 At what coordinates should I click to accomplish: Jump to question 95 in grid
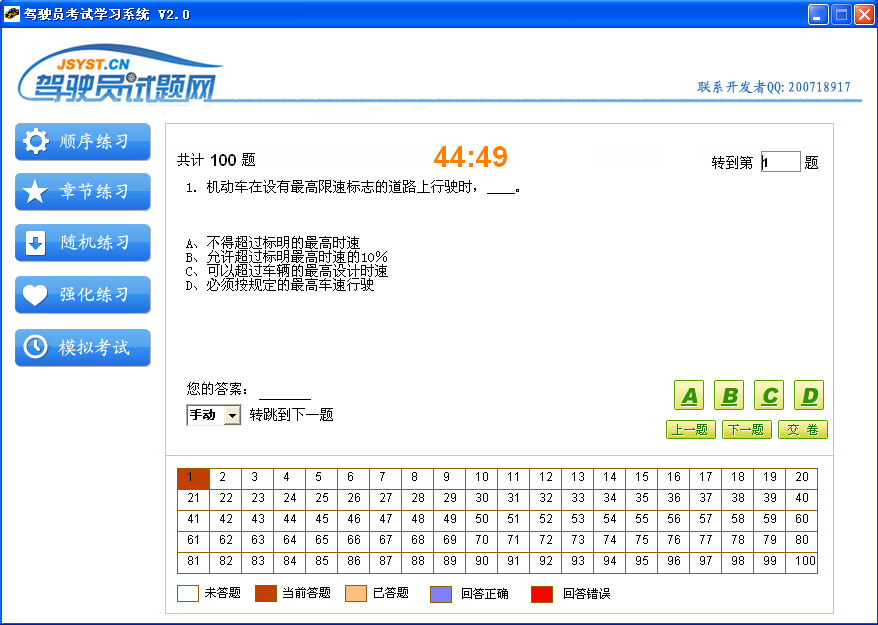pos(642,563)
